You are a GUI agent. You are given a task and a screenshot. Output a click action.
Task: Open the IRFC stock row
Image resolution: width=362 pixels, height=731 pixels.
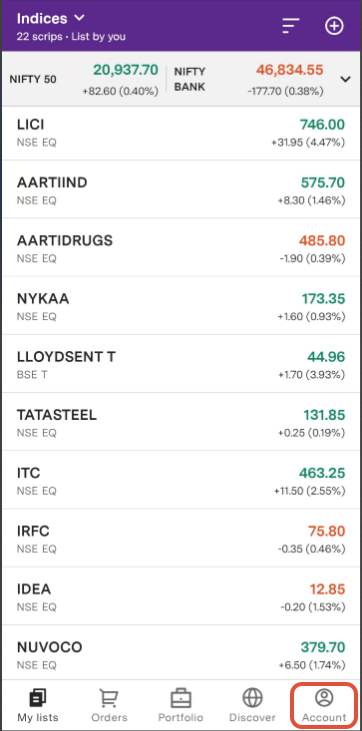click(x=181, y=539)
